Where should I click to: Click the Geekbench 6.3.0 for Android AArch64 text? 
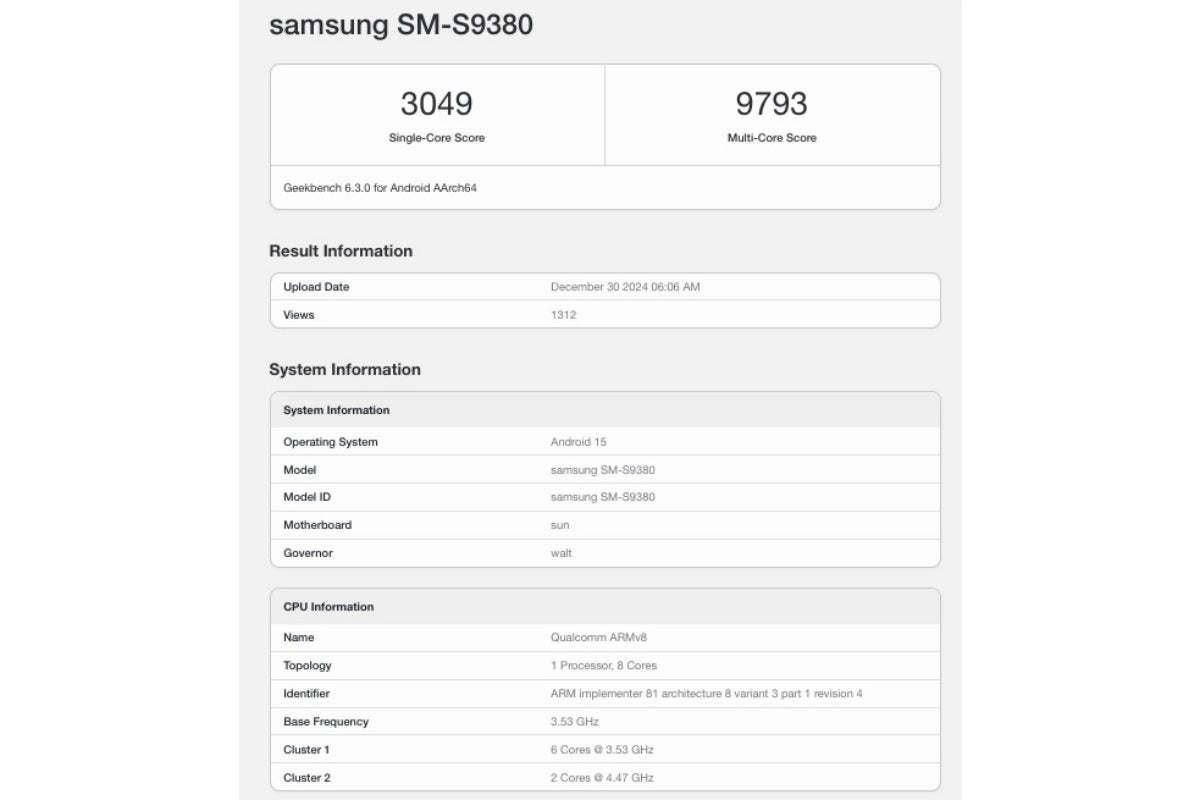click(x=379, y=187)
